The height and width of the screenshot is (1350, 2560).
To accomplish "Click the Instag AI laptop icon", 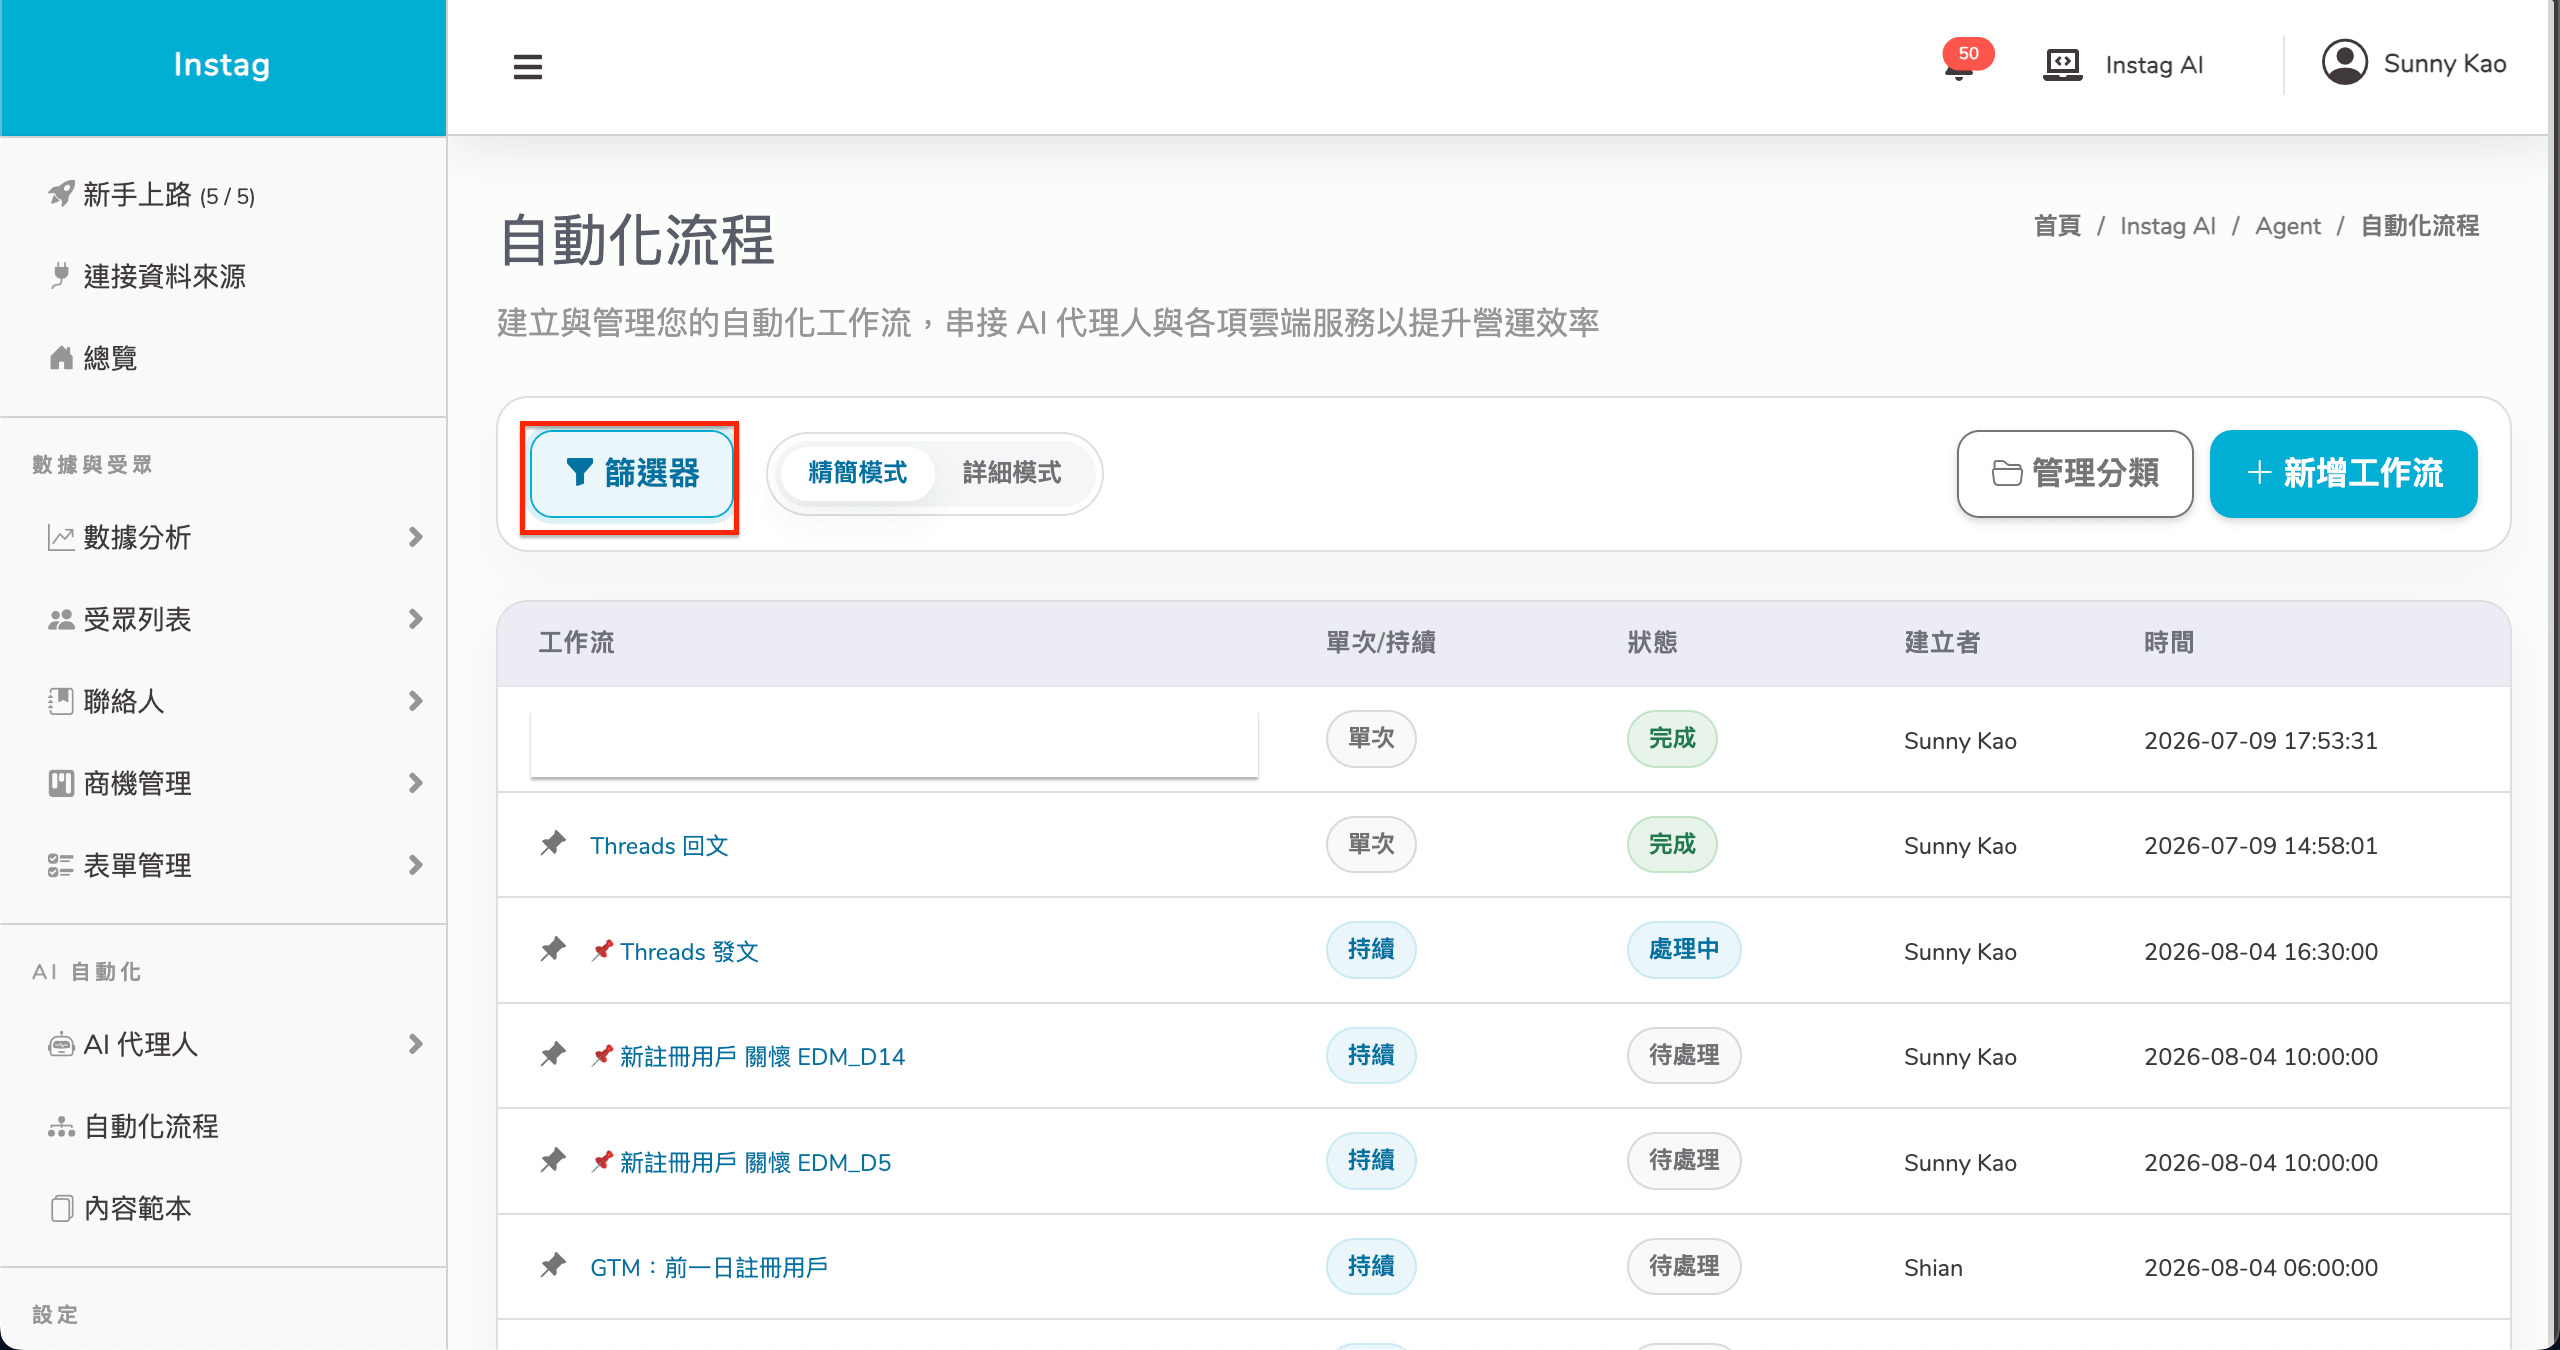I will click(2062, 65).
